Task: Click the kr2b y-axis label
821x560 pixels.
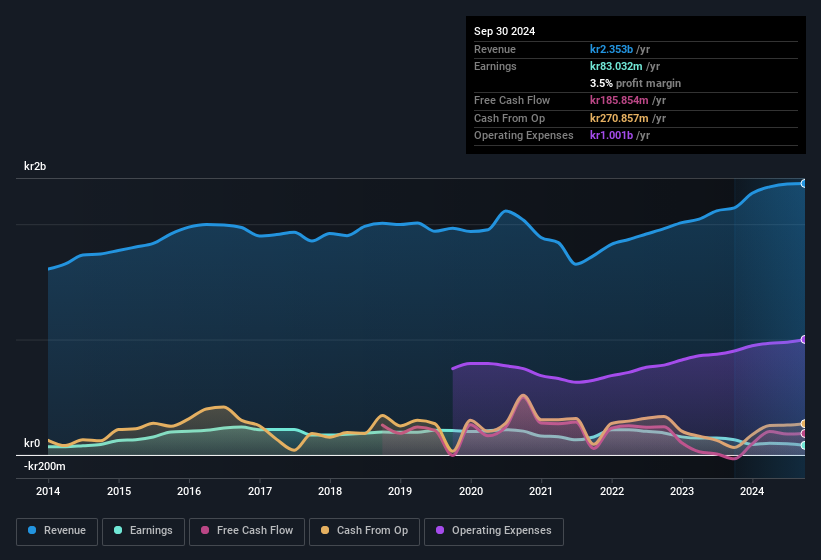Action: coord(35,166)
